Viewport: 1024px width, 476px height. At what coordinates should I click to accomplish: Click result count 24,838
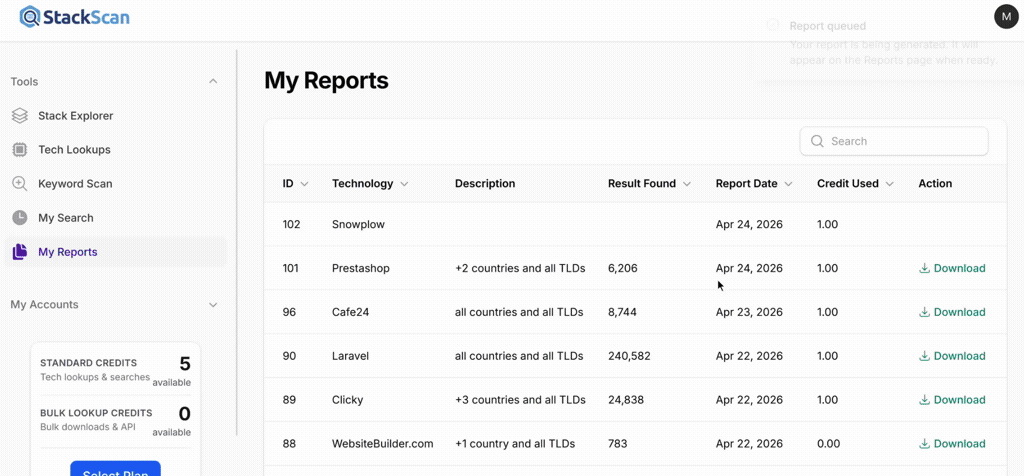coord(626,400)
